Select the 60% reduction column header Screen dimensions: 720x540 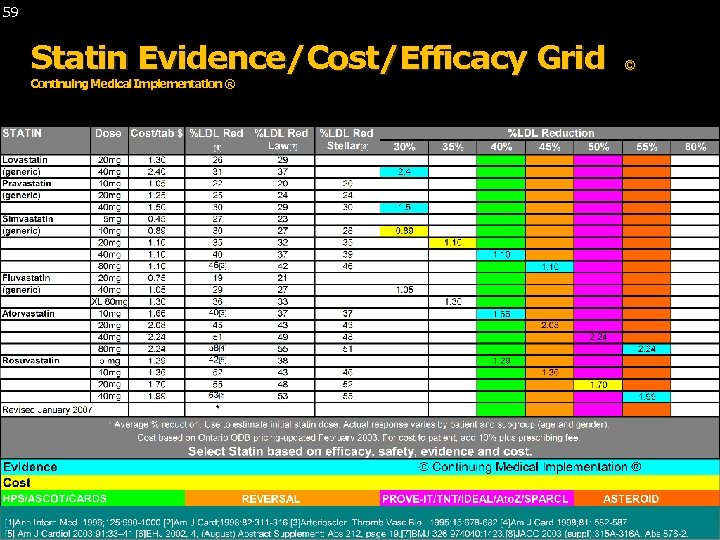click(695, 147)
